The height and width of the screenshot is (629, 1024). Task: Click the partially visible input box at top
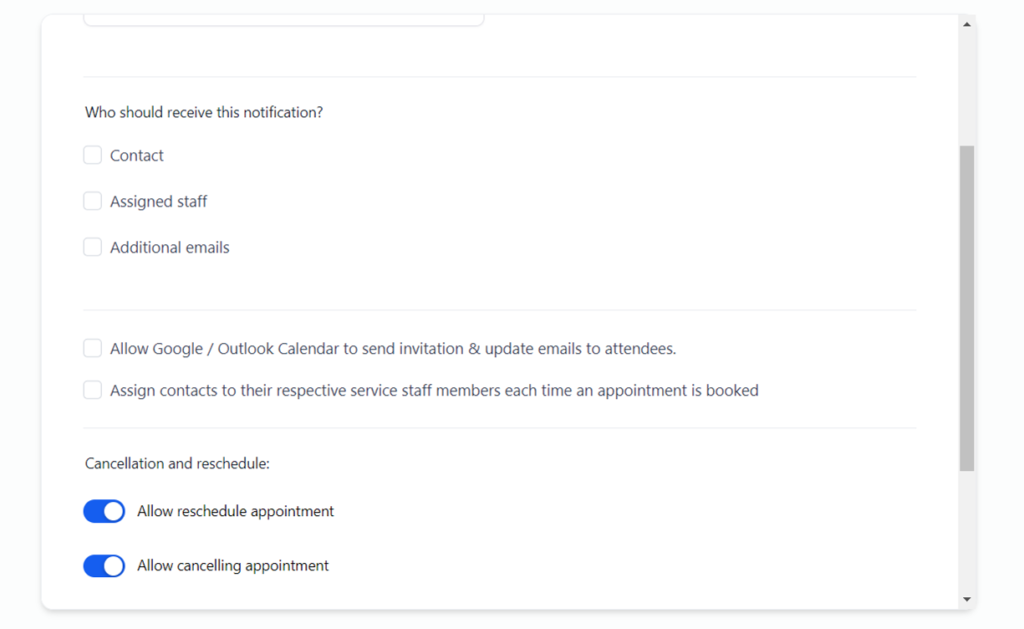[283, 19]
